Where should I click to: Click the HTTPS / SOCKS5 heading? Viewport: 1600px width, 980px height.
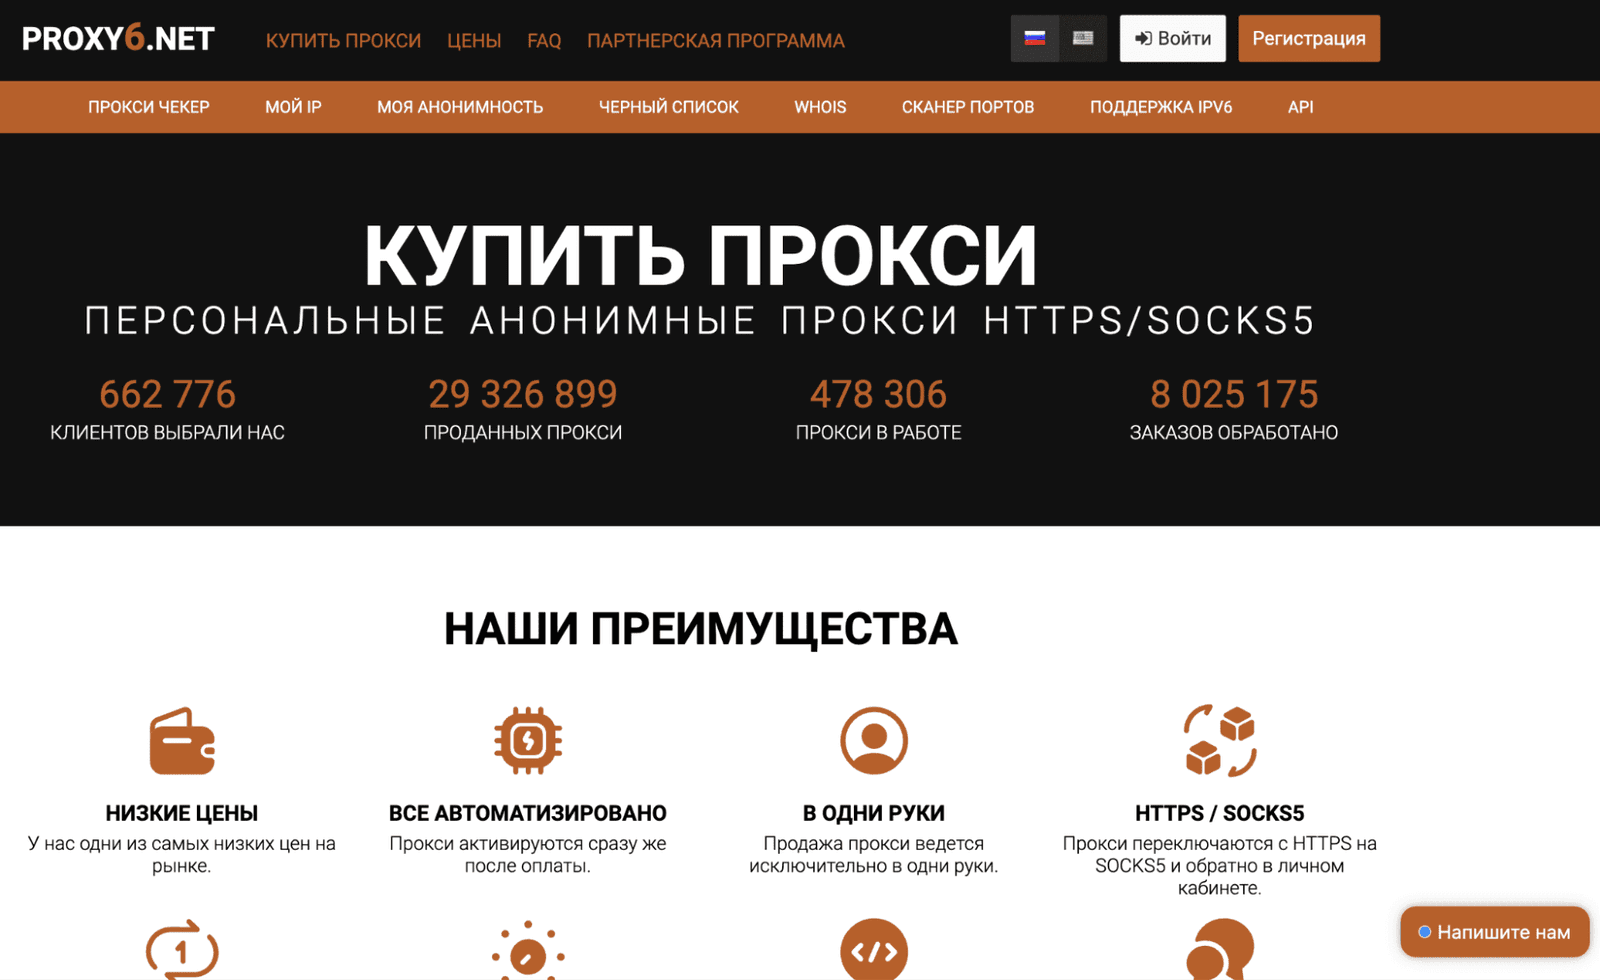(1220, 813)
